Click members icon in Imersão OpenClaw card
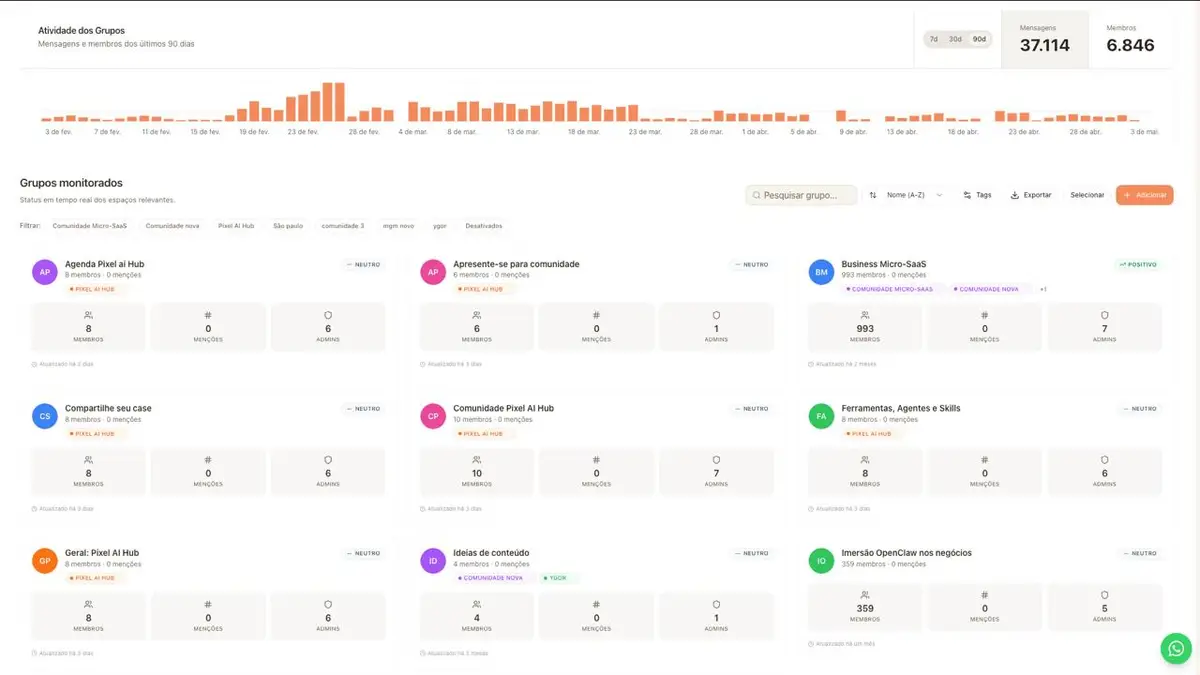1200x675 pixels. 865,594
